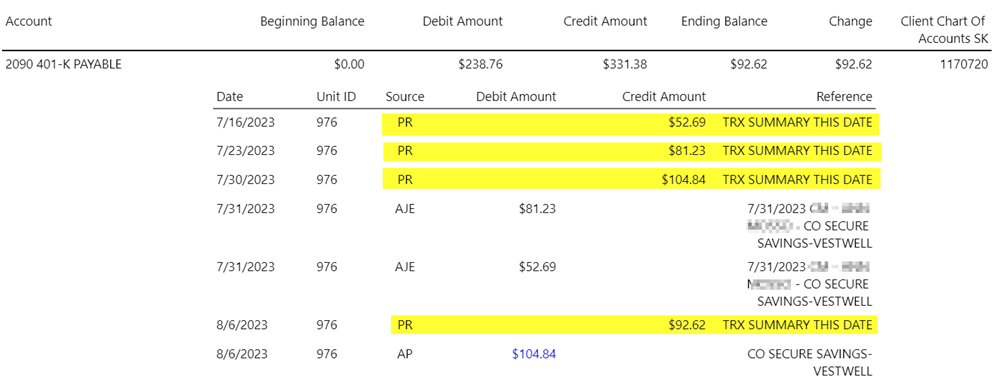Select the $81.23 AJE debit entry

tap(537, 208)
